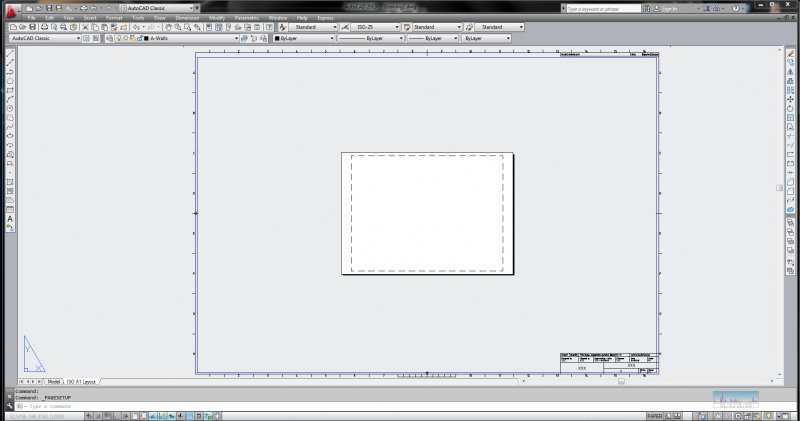This screenshot has width=800, height=421.
Task: Select the ISO A1 Layout tab
Action: [81, 382]
